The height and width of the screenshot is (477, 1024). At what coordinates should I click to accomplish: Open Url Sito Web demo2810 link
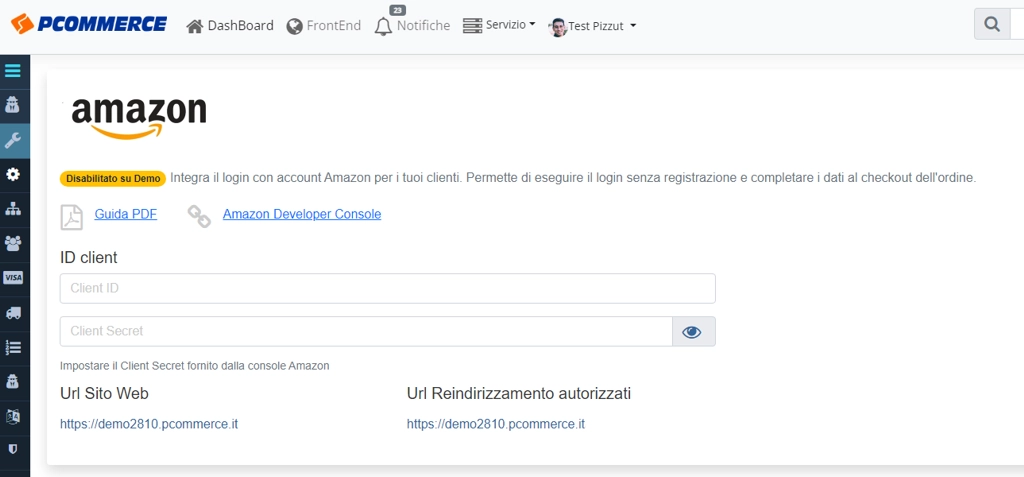pos(149,424)
